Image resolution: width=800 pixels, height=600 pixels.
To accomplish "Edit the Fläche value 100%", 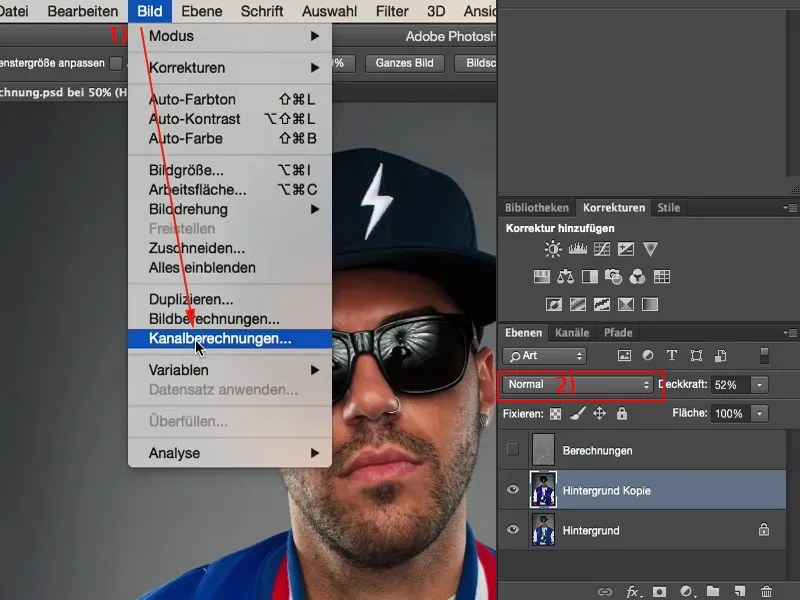I will click(x=730, y=414).
